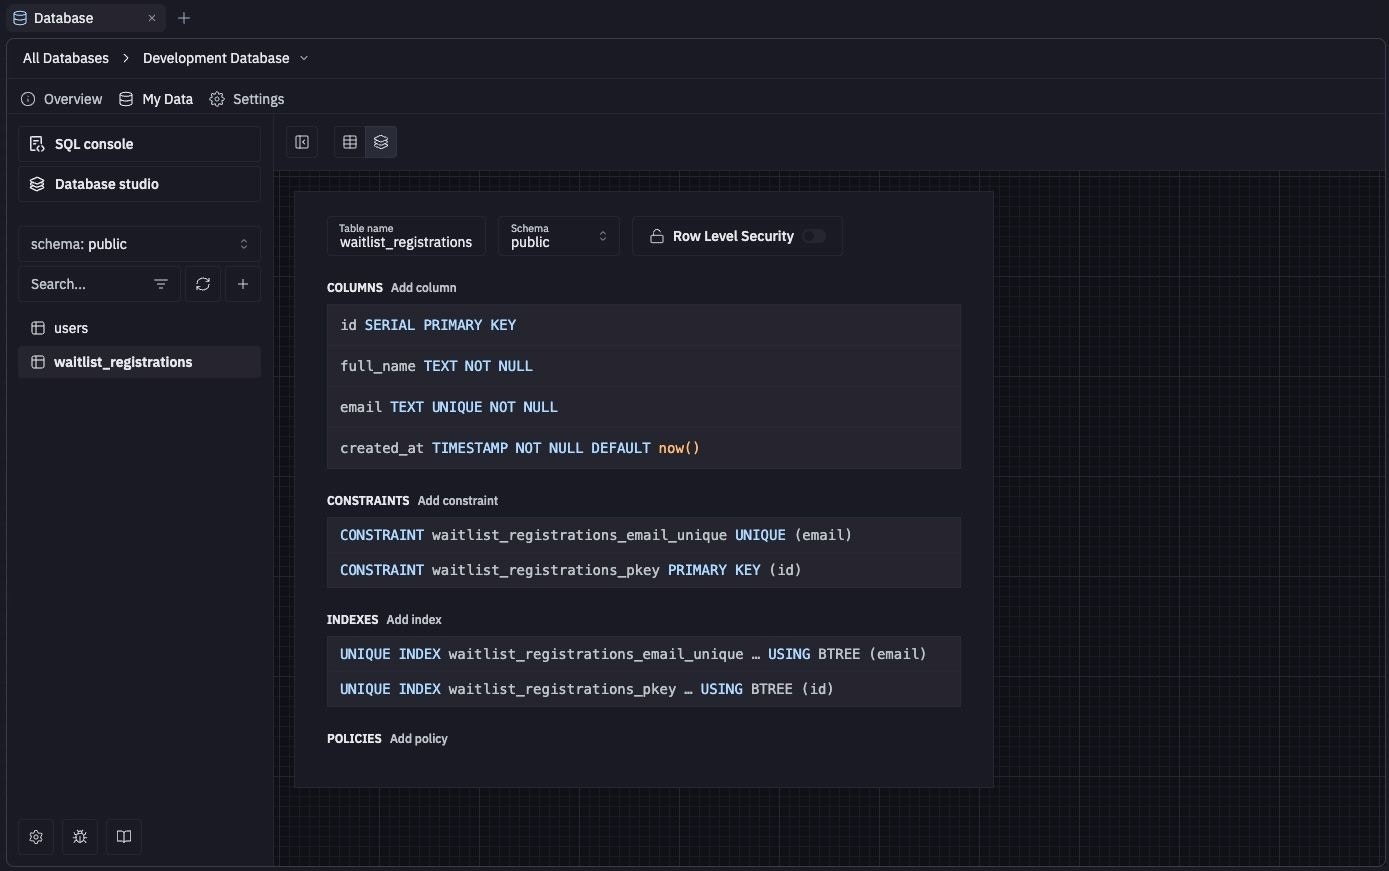Select the schema layers view icon

coord(380,141)
